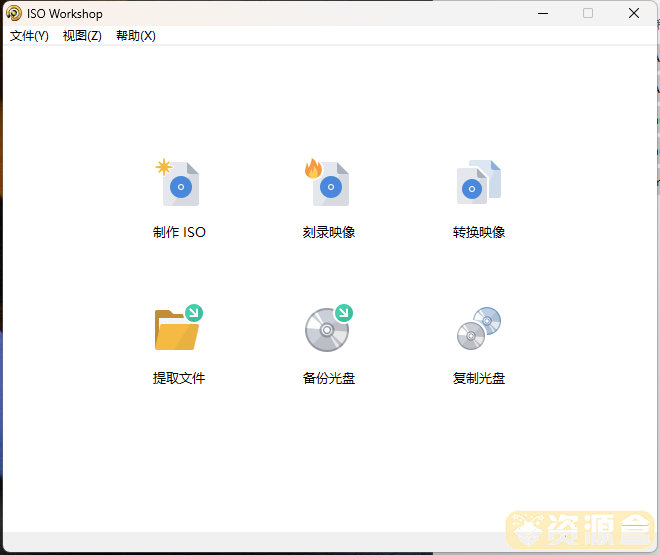Click the 备份光盘 text label

pos(329,378)
